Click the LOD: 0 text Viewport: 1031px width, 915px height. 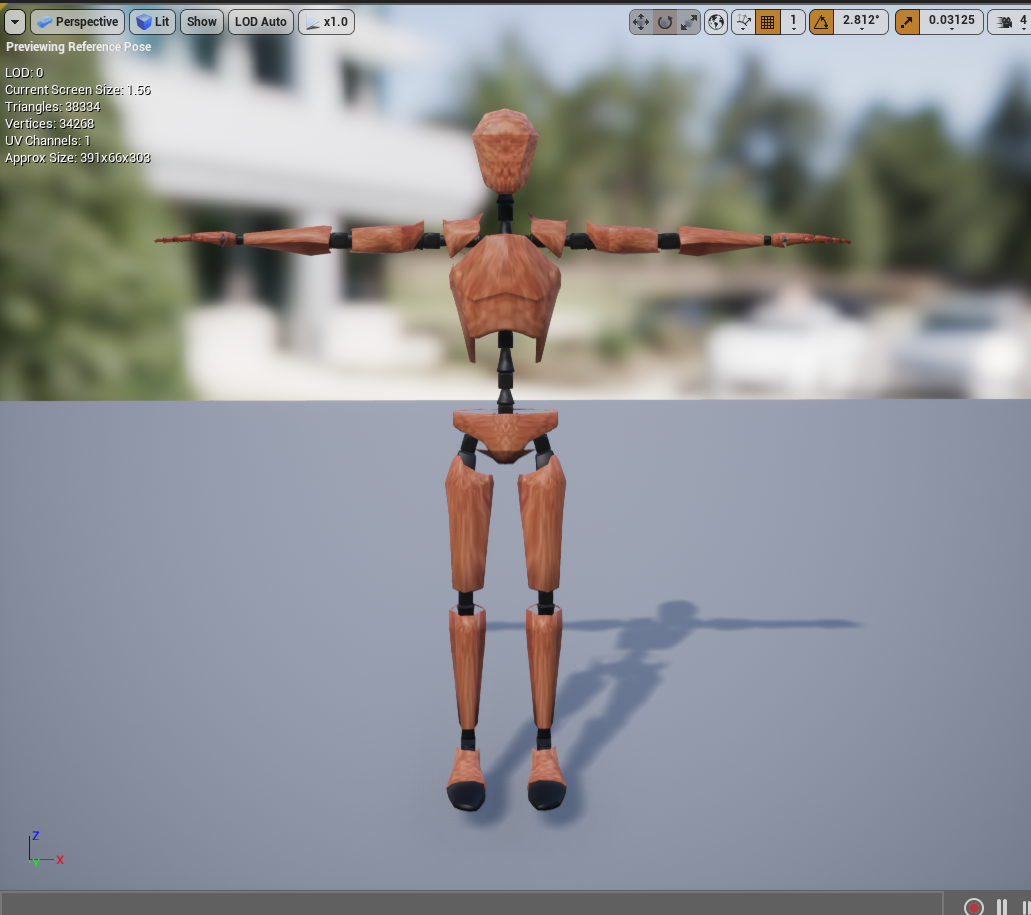24,72
